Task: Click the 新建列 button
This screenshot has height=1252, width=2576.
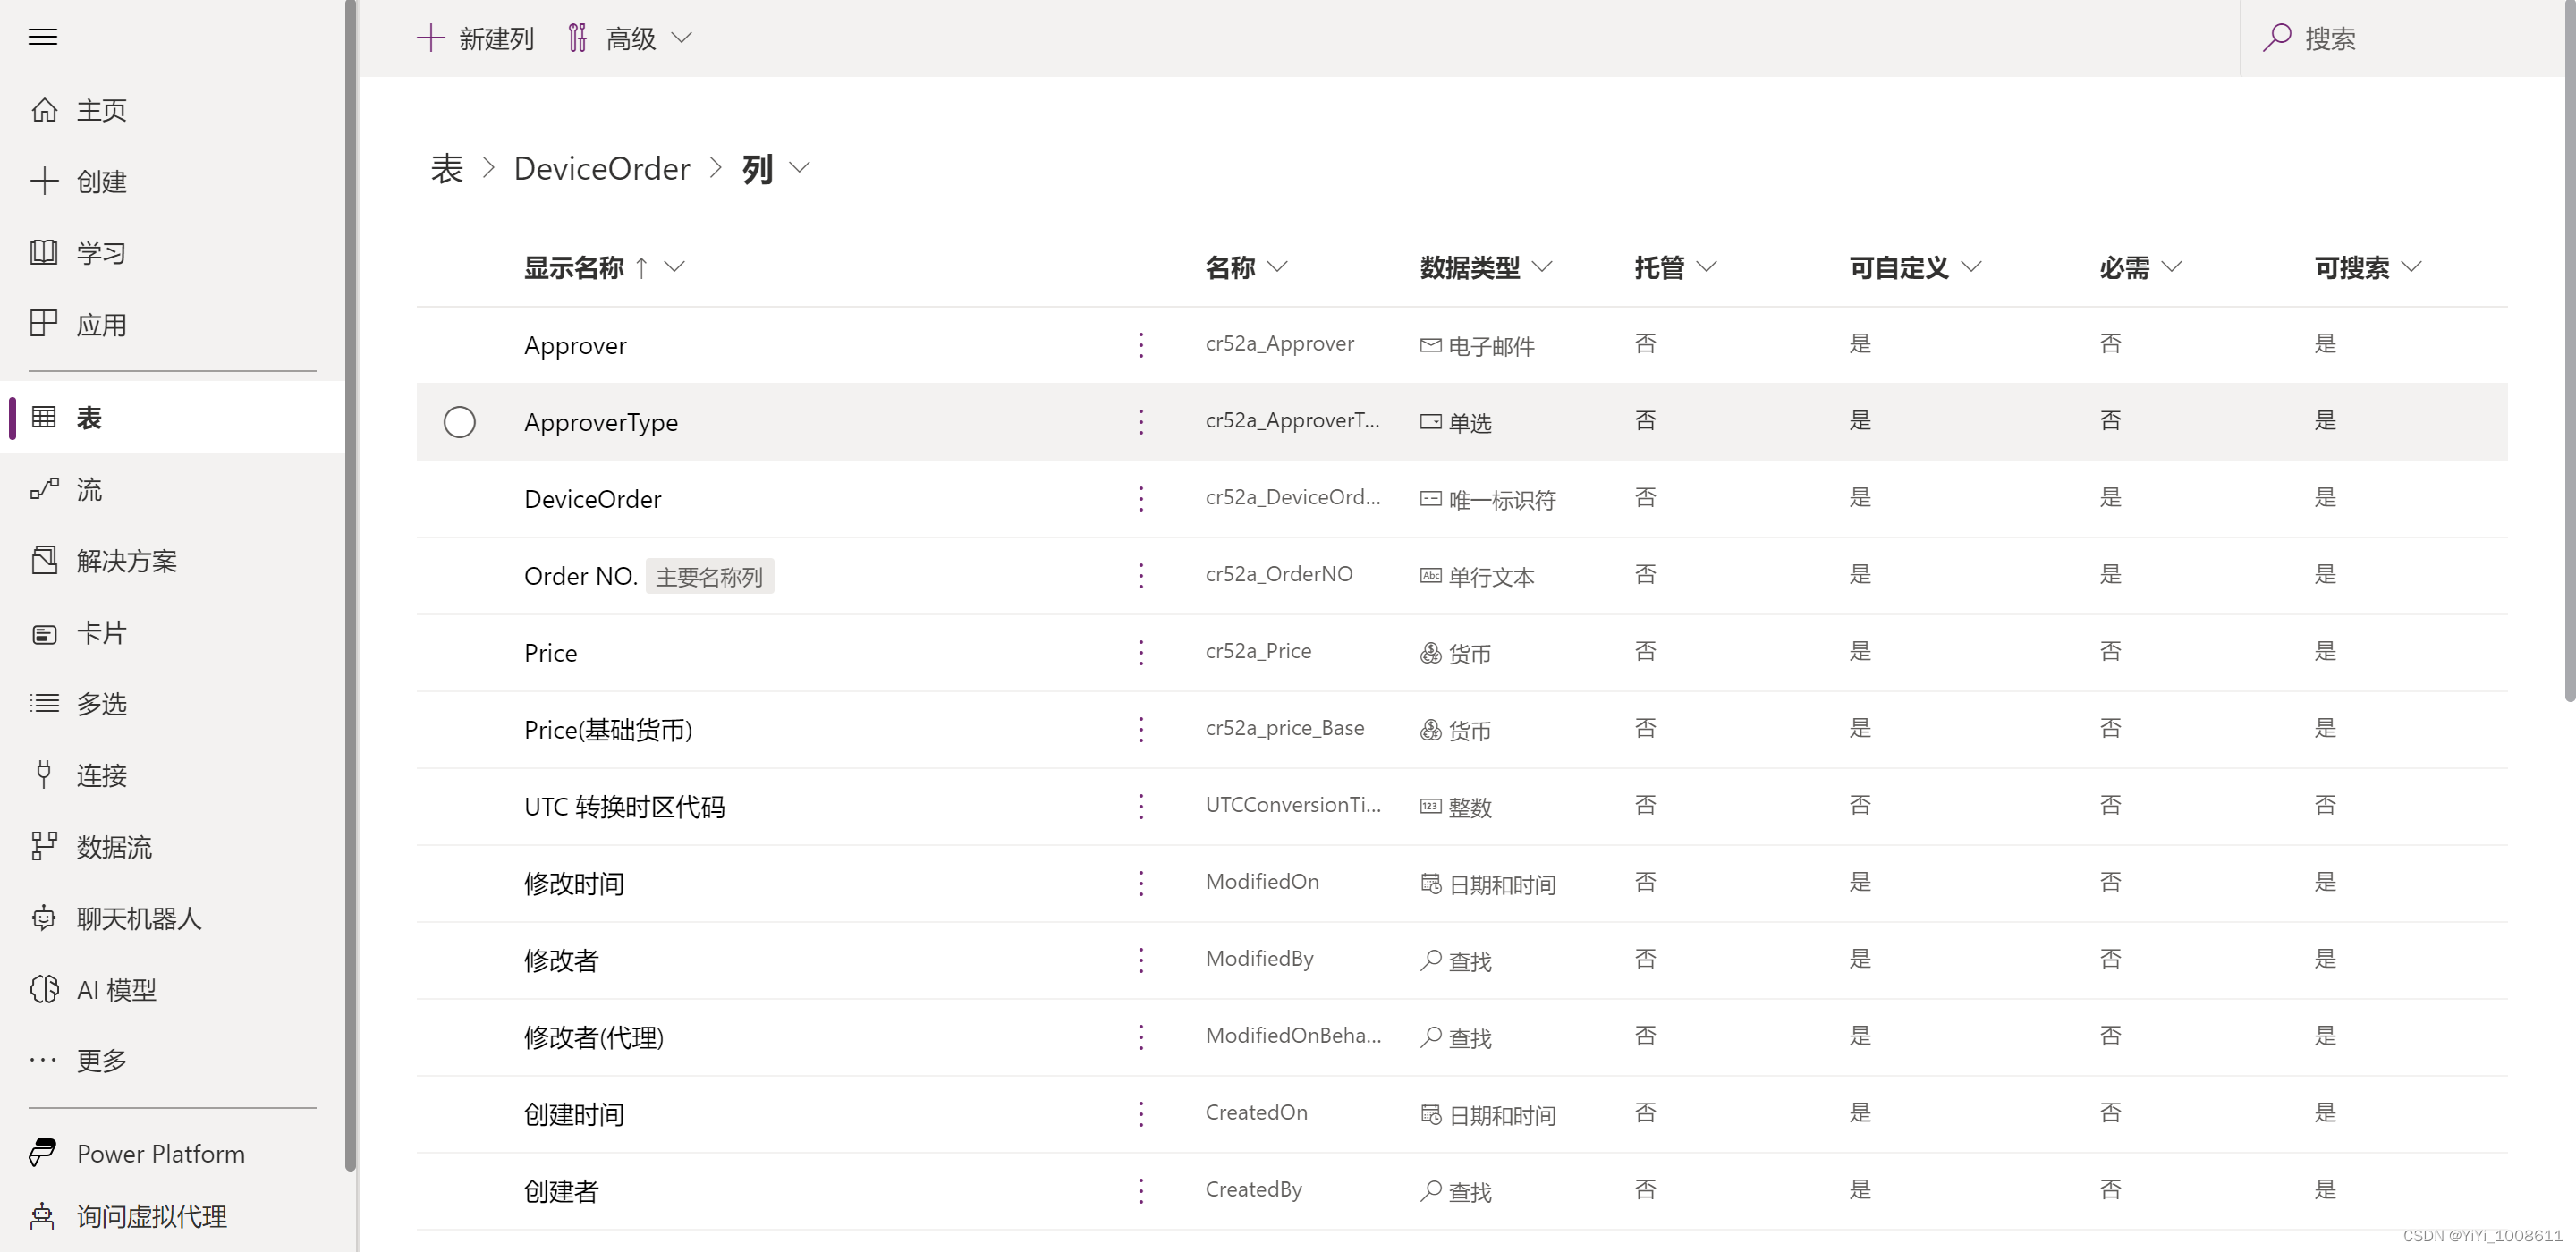Action: [x=475, y=37]
